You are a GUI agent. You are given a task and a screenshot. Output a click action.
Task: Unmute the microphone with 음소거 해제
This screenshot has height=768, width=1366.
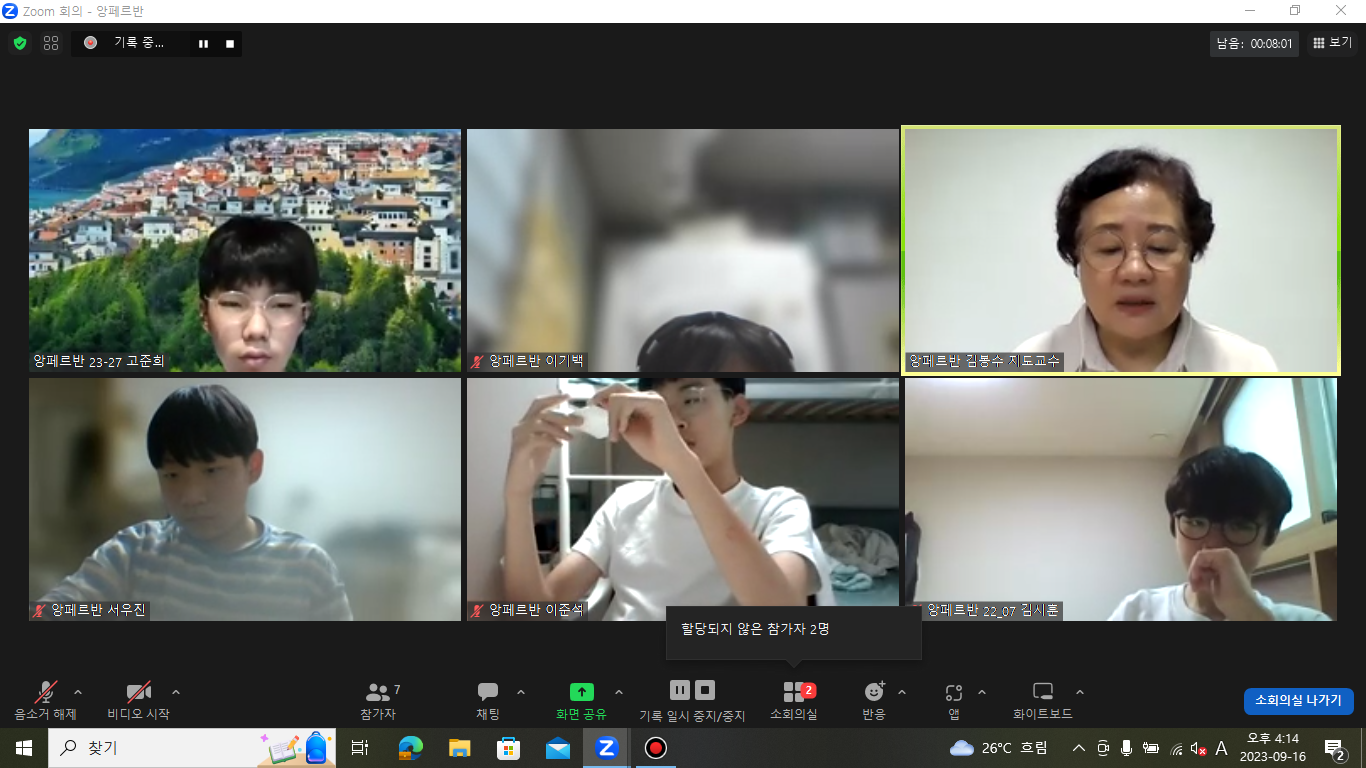click(x=45, y=700)
